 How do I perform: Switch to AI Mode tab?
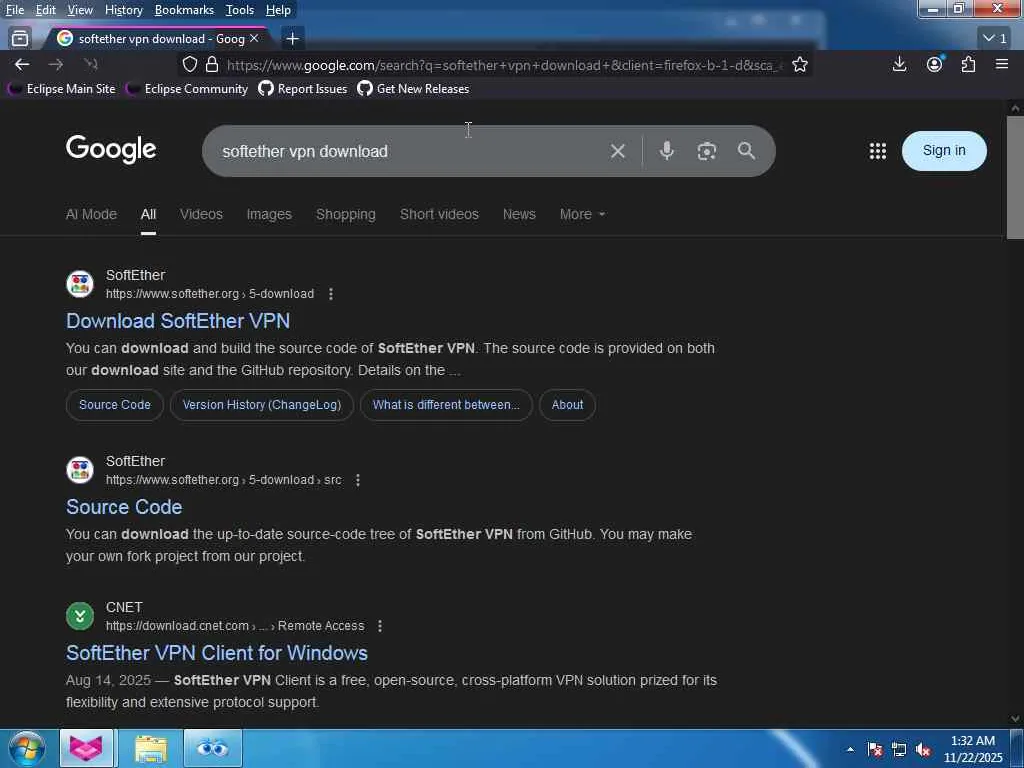coord(91,214)
